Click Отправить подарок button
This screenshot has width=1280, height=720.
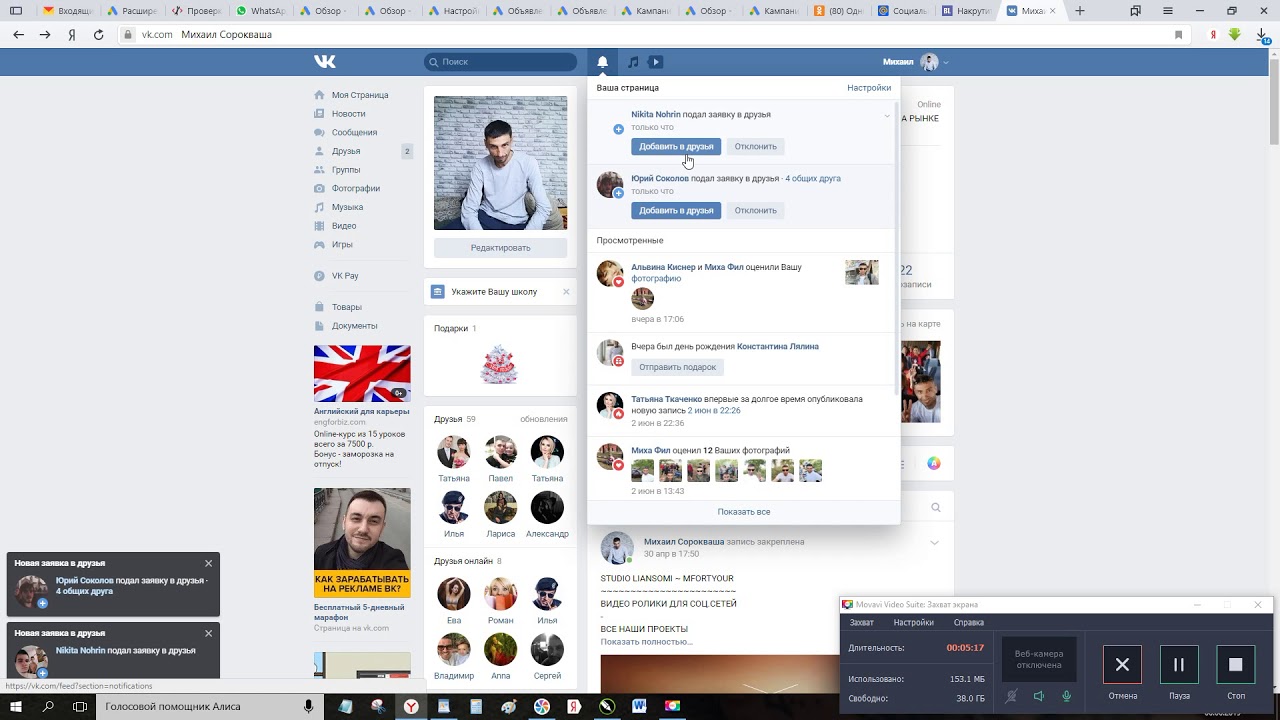click(x=677, y=367)
